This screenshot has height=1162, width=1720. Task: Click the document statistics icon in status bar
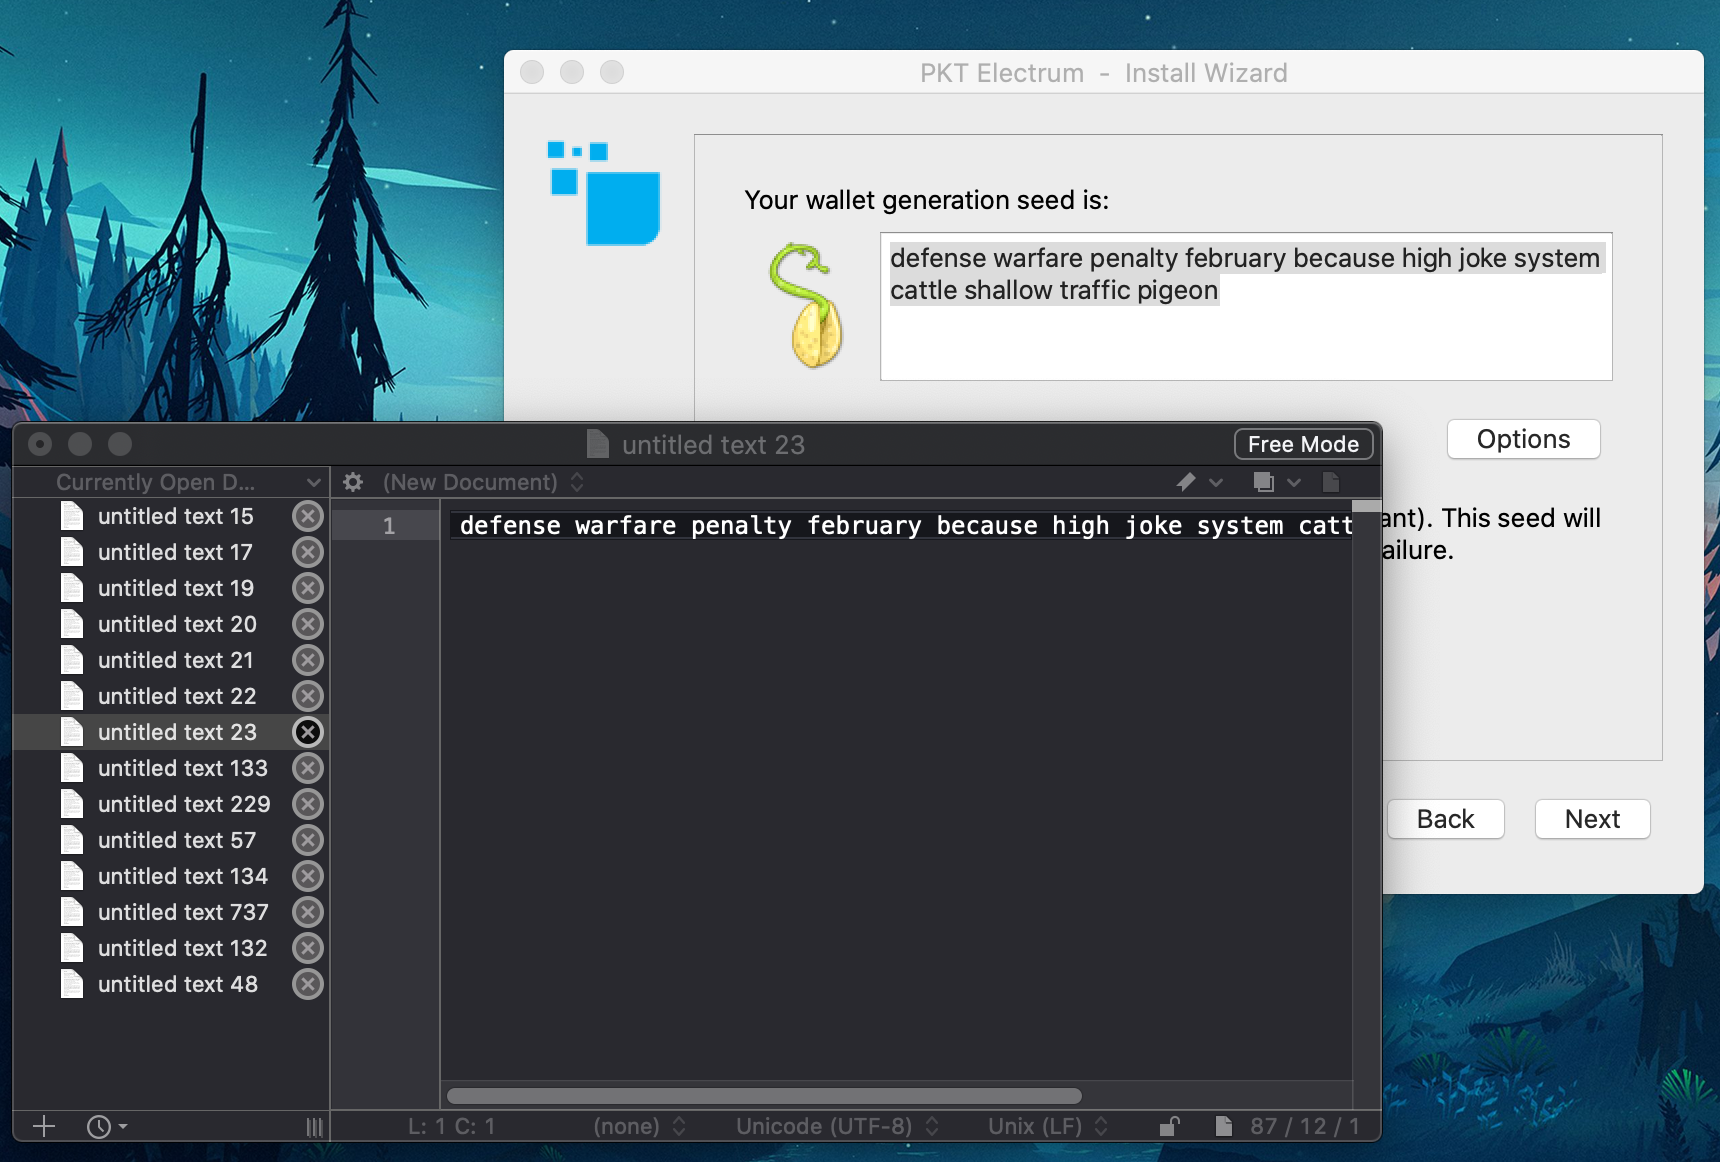(1223, 1127)
